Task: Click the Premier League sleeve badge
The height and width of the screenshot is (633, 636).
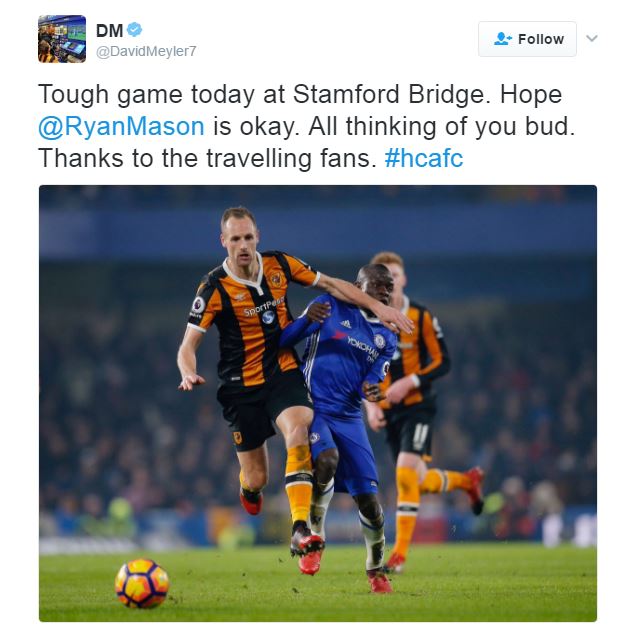Action: point(198,305)
